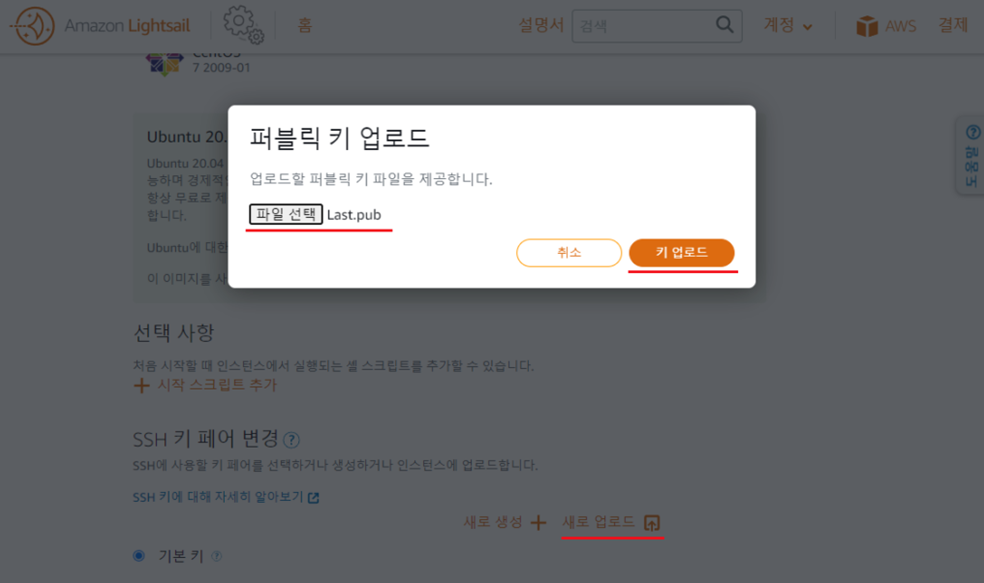Viewport: 984px width, 583px height.
Task: Click the 파일 선택 file chooser button
Action: 286,214
